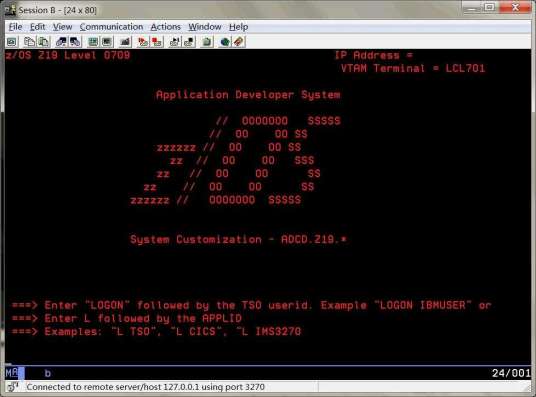536x397 pixels.
Task: Open the Color Mapping toolbar icon
Action: tap(107, 42)
